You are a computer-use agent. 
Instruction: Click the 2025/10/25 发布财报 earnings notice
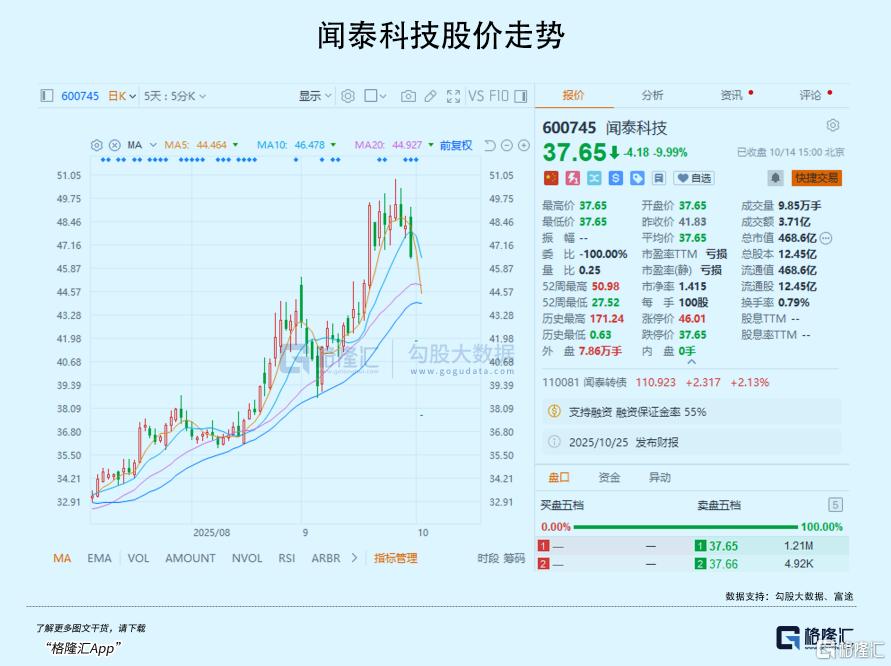pyautogui.click(x=693, y=442)
